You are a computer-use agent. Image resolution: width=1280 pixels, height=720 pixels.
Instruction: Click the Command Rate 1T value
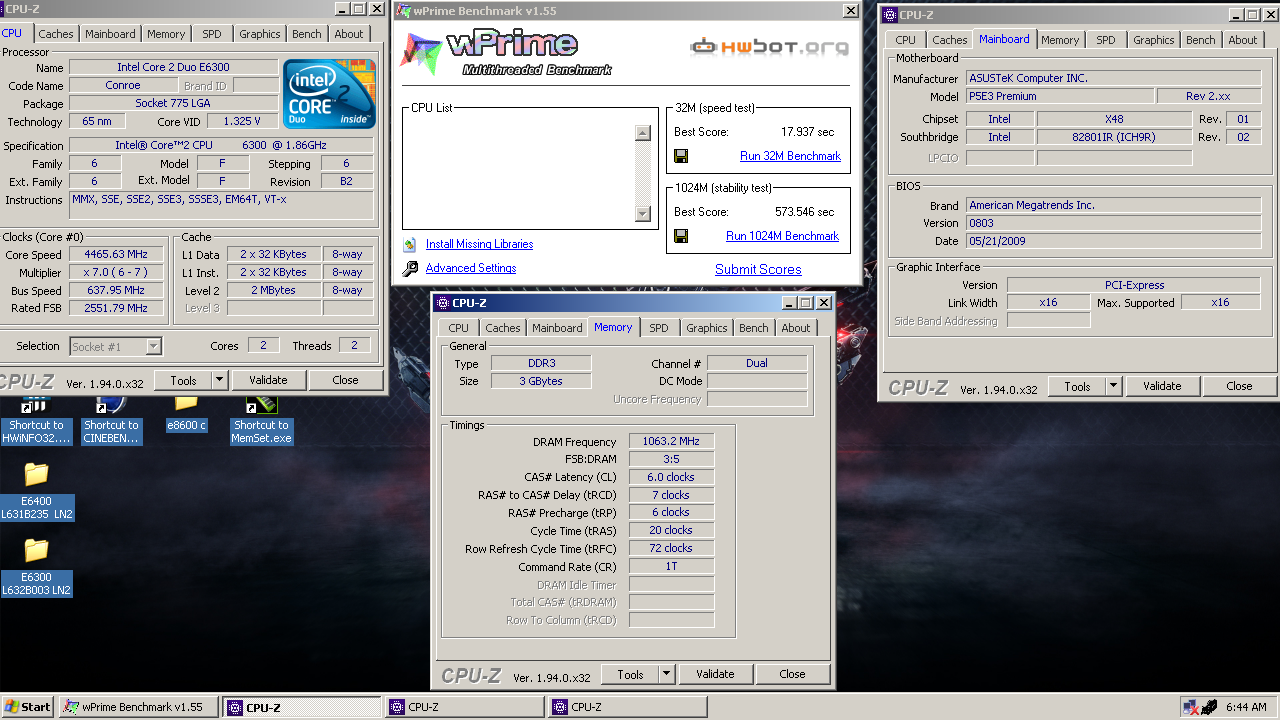tap(671, 566)
